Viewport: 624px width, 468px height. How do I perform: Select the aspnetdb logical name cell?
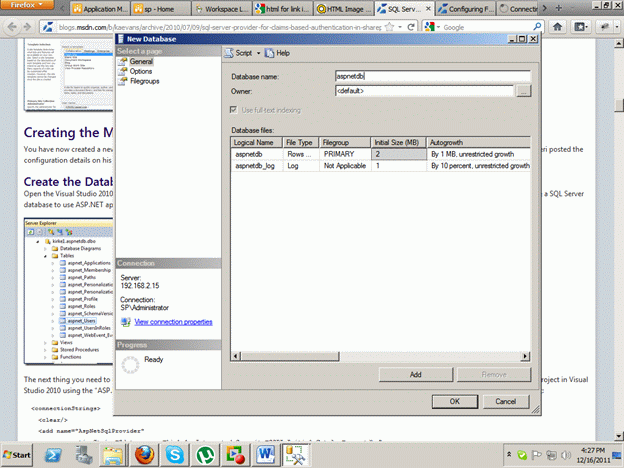[257, 154]
